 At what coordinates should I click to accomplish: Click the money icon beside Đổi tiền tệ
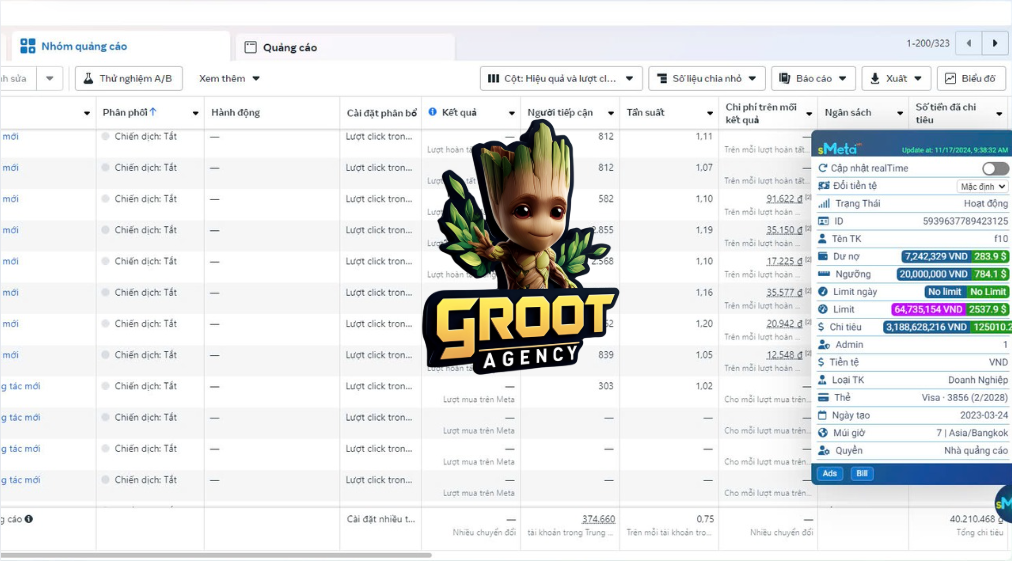coord(824,185)
